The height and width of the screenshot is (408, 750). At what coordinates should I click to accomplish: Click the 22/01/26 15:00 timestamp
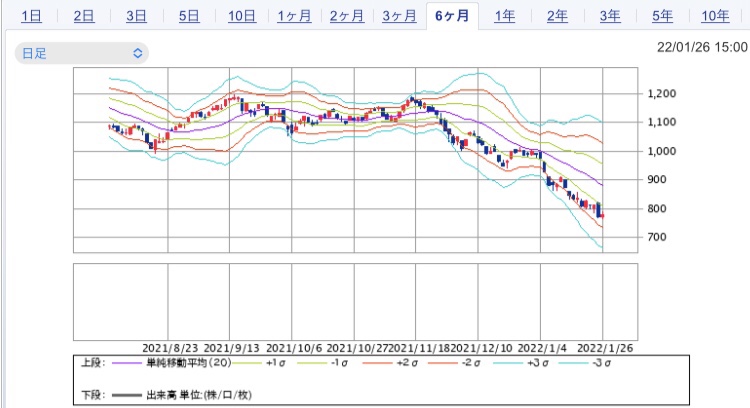[702, 47]
